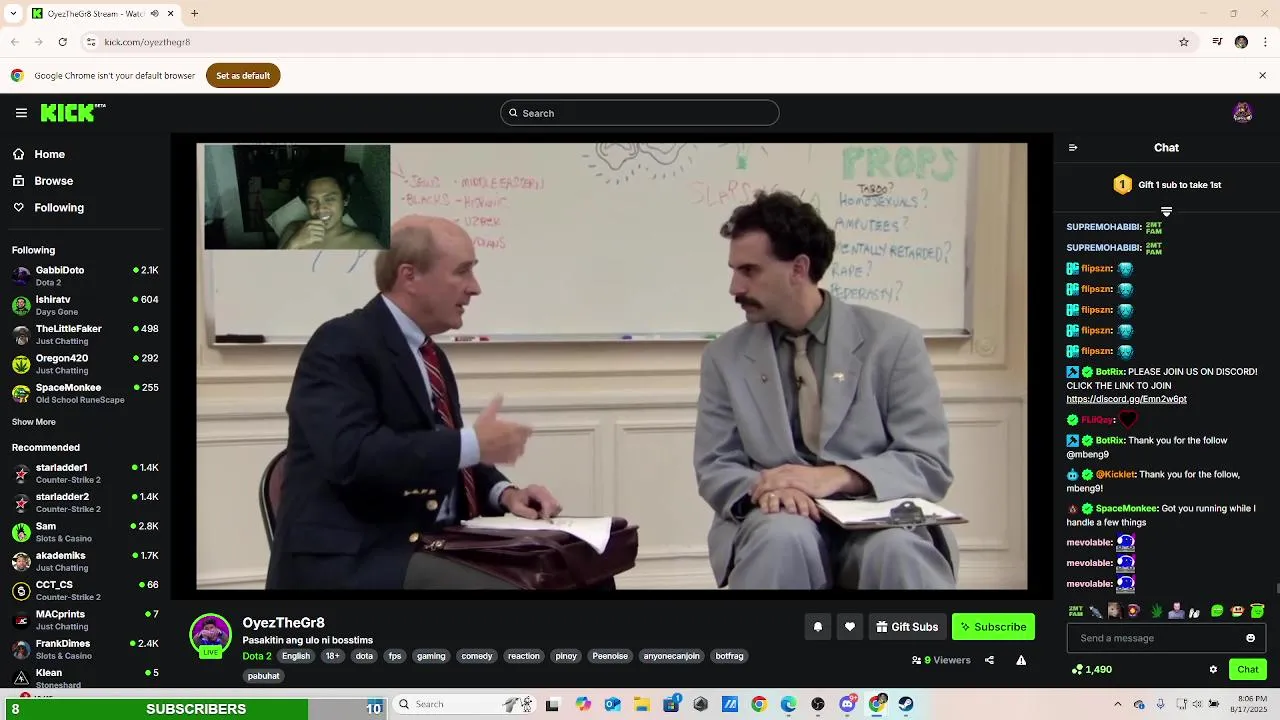The image size is (1280, 720).
Task: Dismiss the default browser infobar
Action: pos(1262,76)
